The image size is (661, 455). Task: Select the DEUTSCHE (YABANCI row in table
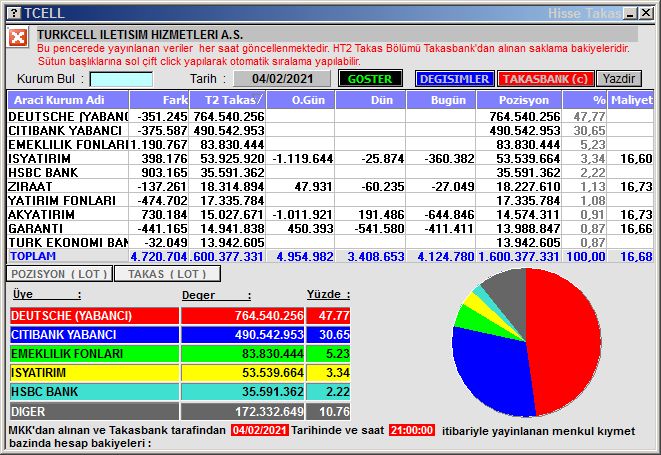click(330, 116)
